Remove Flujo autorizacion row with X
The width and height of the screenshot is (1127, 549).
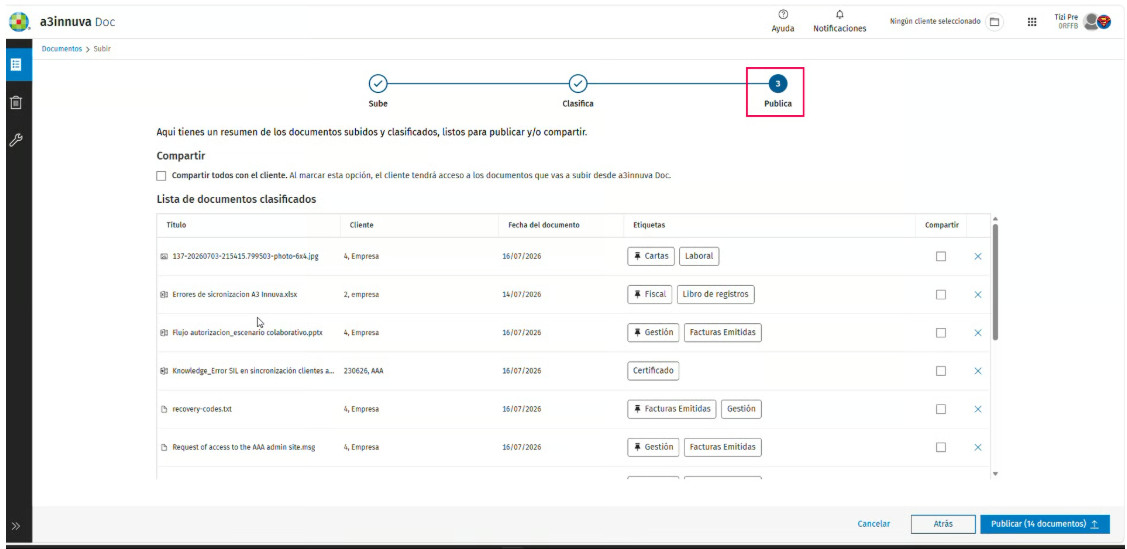tap(978, 333)
